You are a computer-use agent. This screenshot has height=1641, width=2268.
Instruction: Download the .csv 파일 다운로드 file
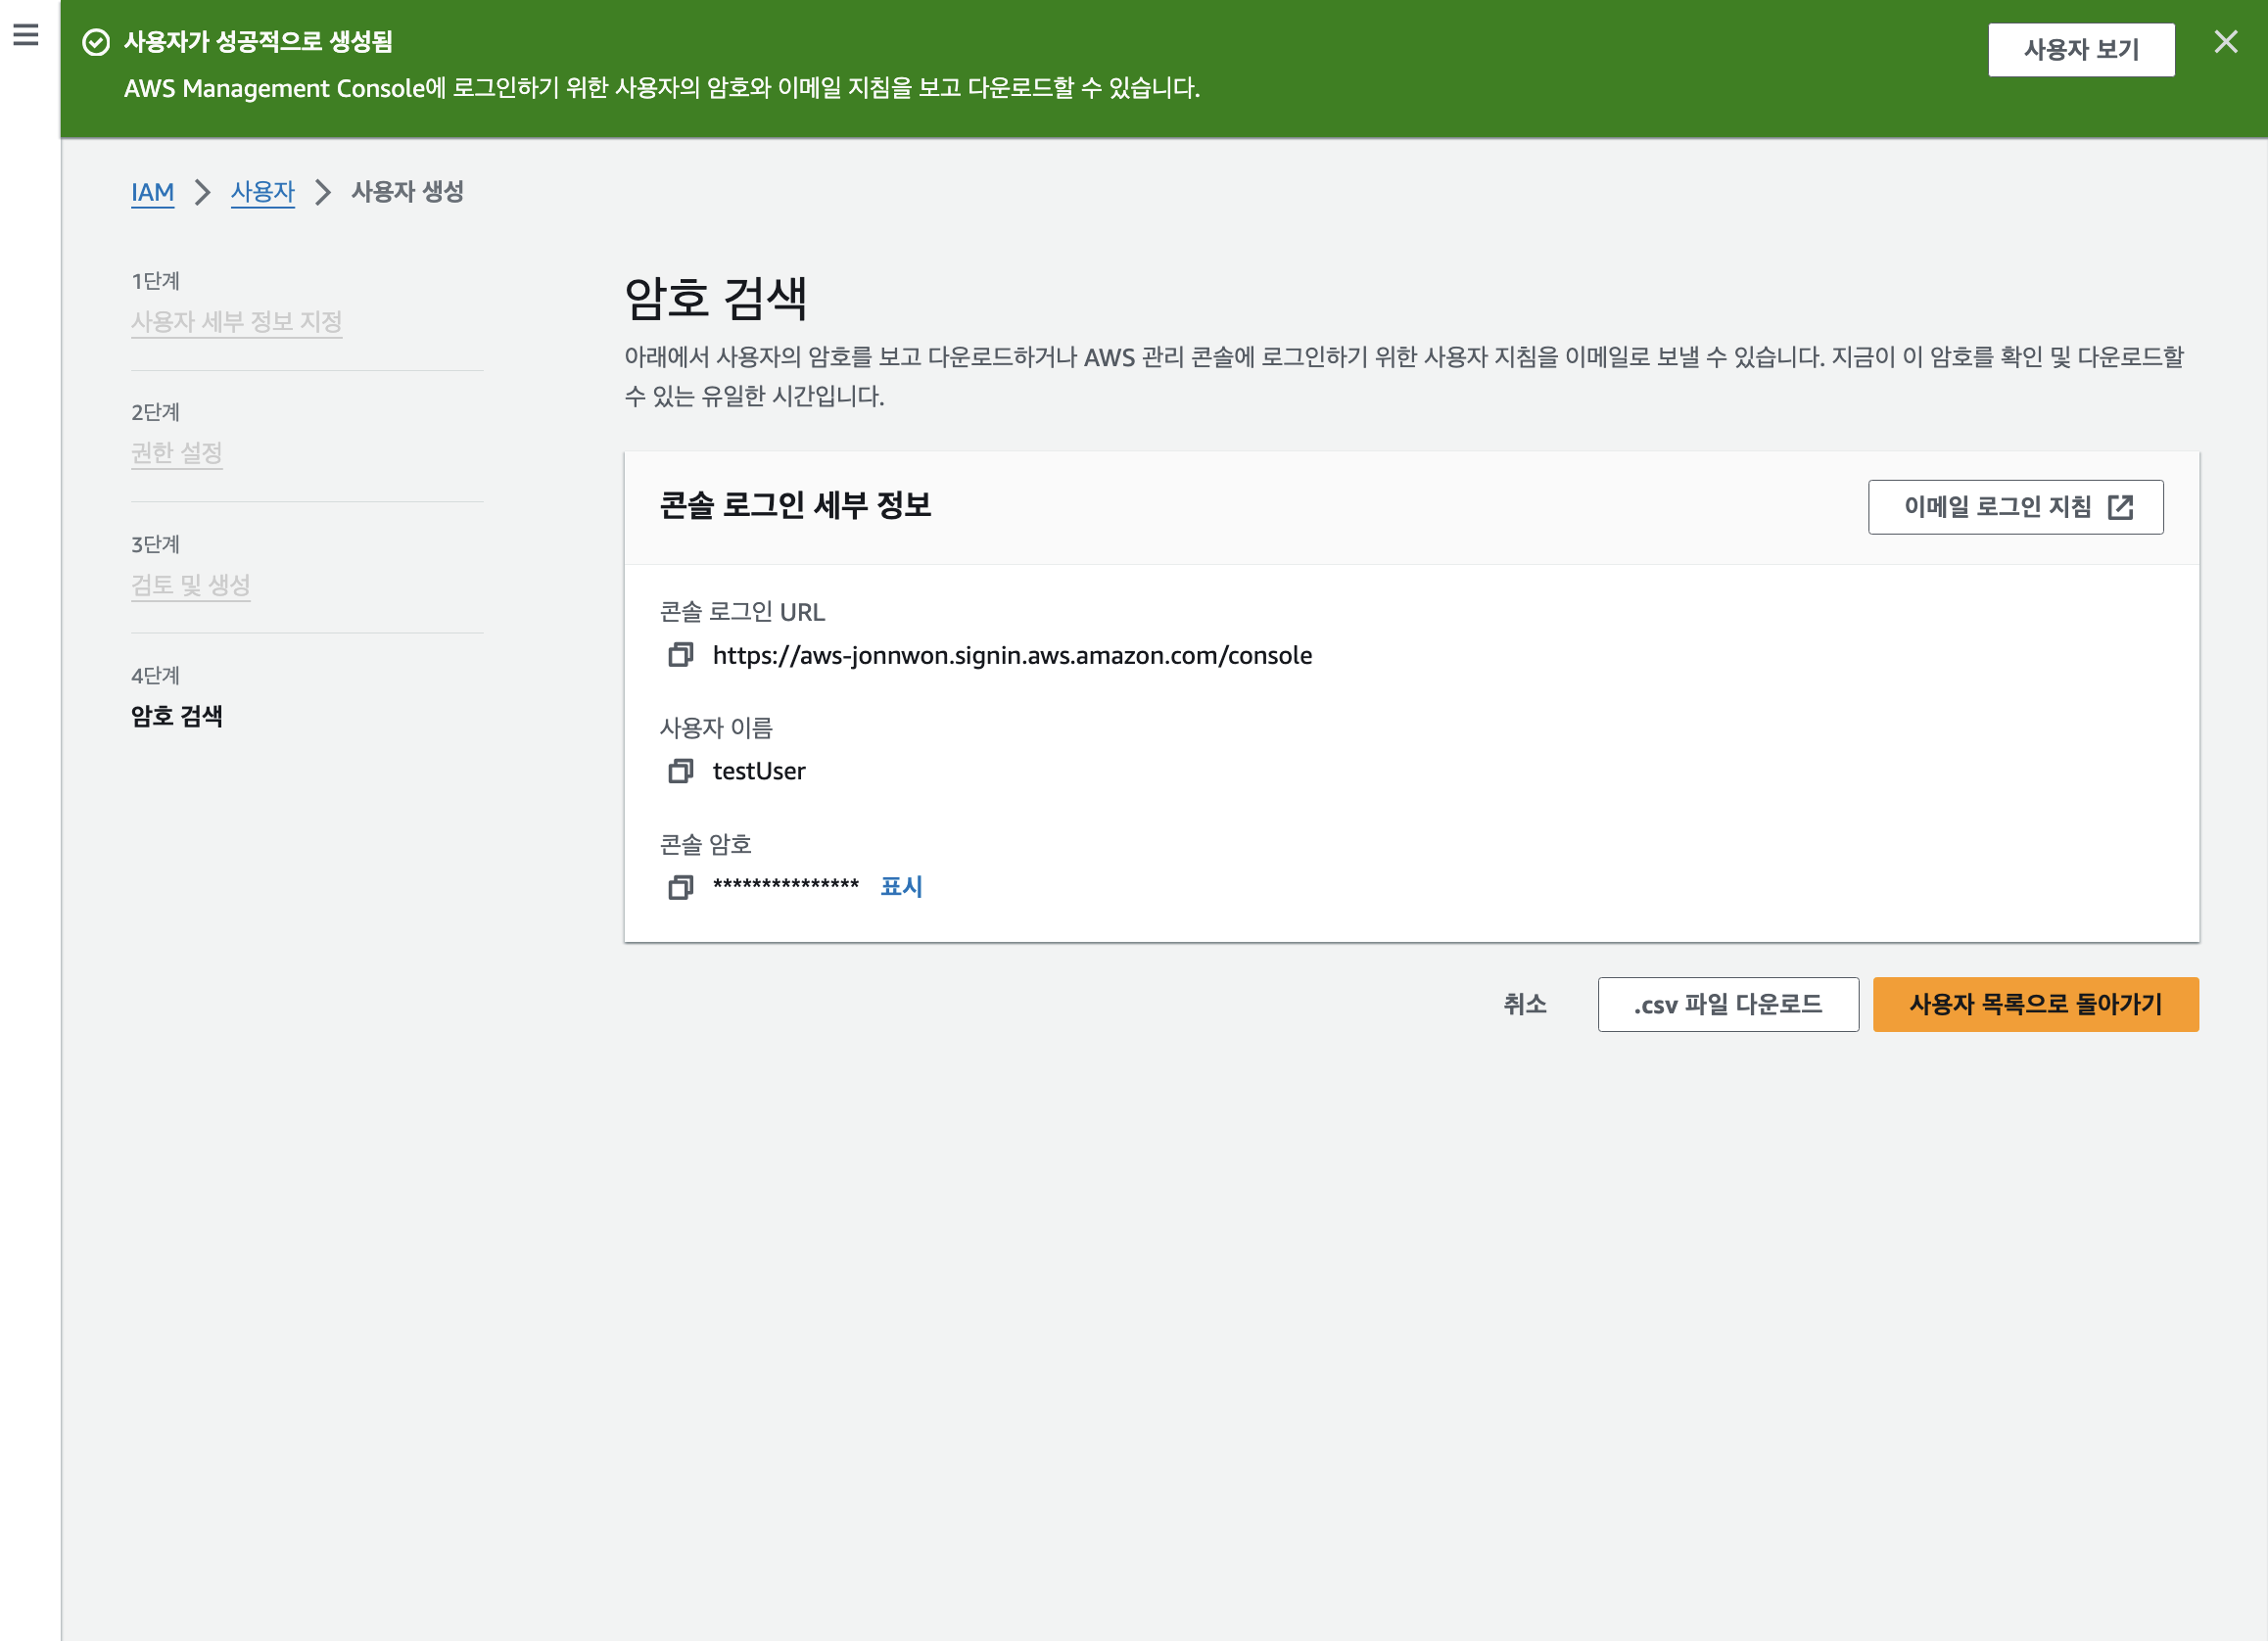pyautogui.click(x=1727, y=1004)
